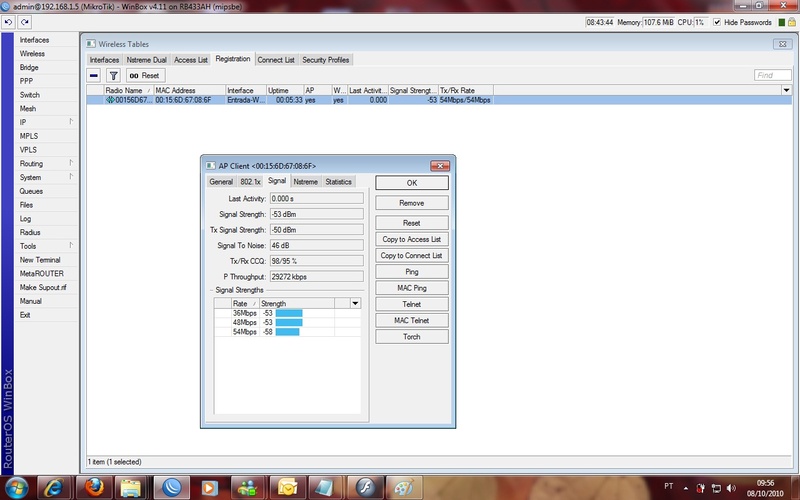Open Wireless in the left menu

point(32,54)
